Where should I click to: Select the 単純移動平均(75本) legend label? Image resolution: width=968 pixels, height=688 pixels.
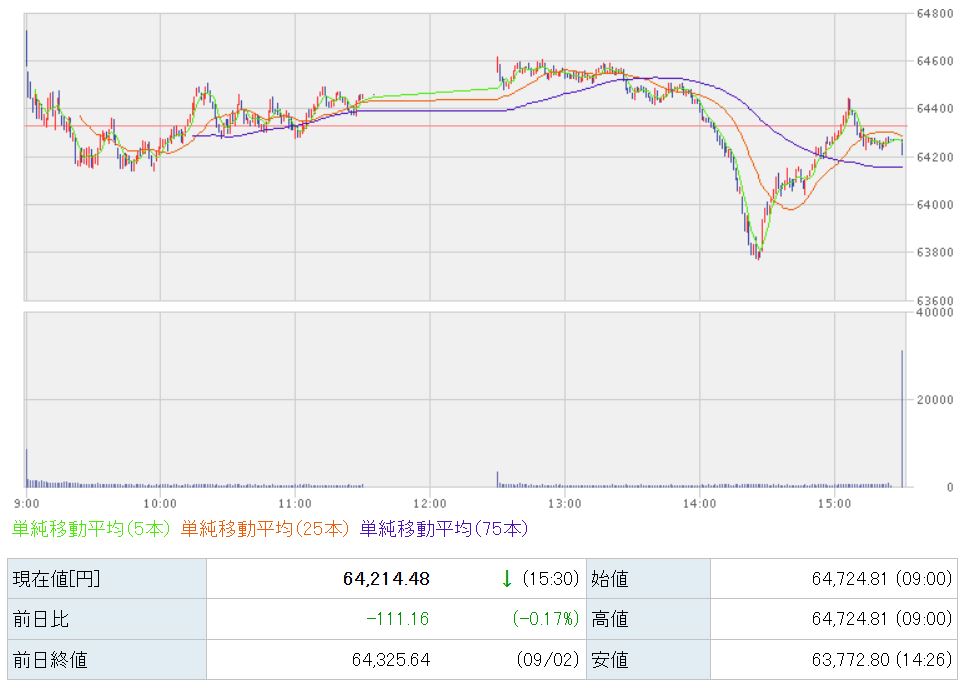pos(444,529)
